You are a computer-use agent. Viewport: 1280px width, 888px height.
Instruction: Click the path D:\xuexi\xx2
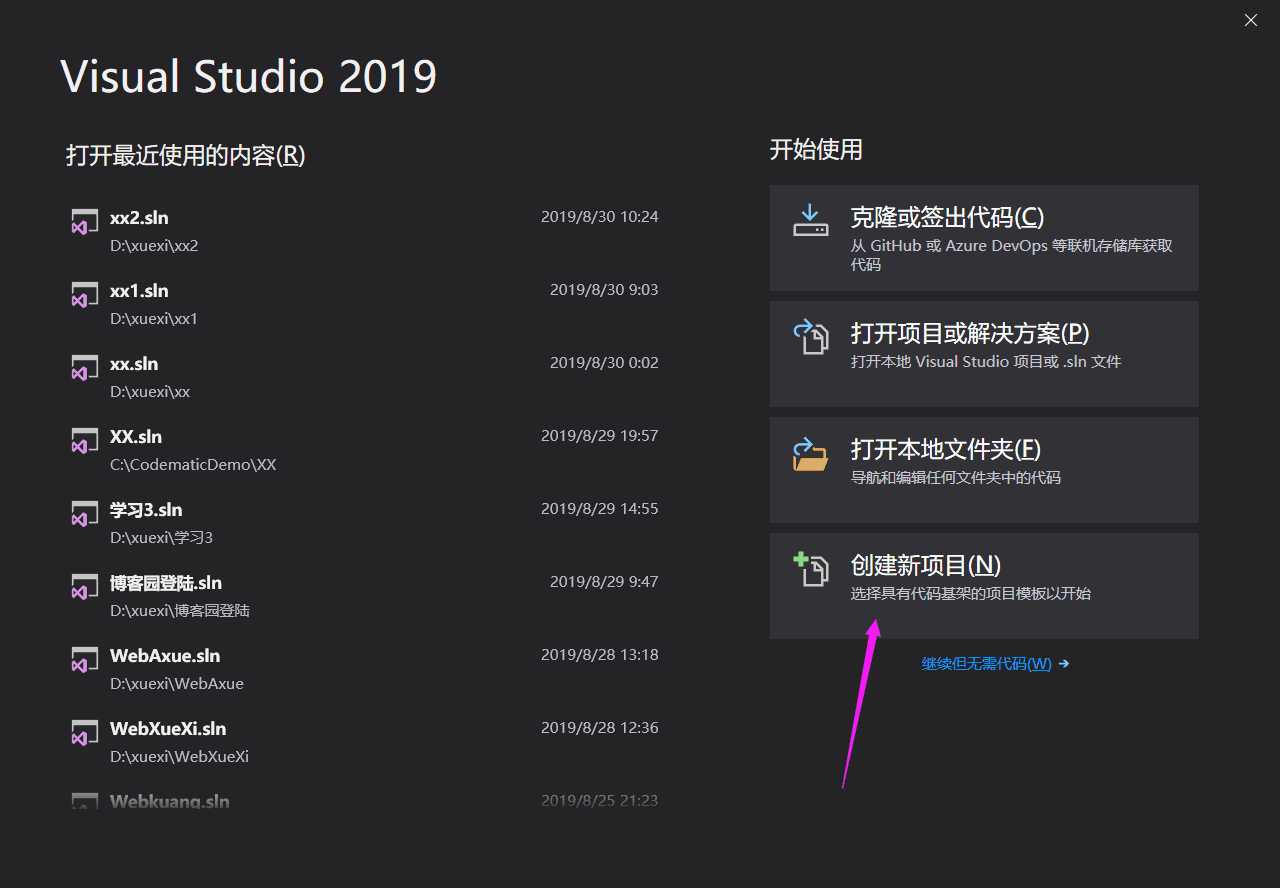tap(154, 246)
